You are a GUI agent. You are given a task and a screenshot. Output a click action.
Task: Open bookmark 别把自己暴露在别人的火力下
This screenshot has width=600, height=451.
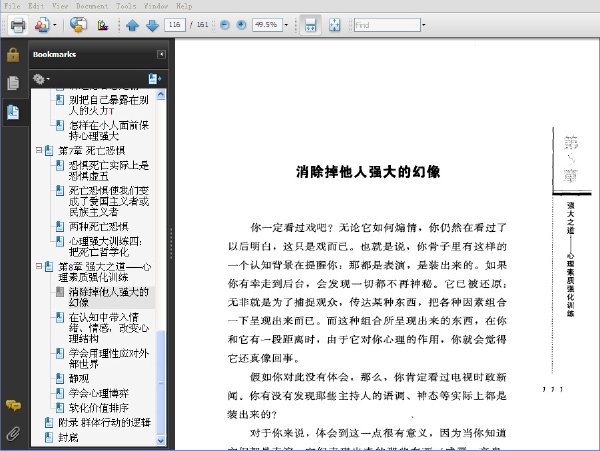108,105
